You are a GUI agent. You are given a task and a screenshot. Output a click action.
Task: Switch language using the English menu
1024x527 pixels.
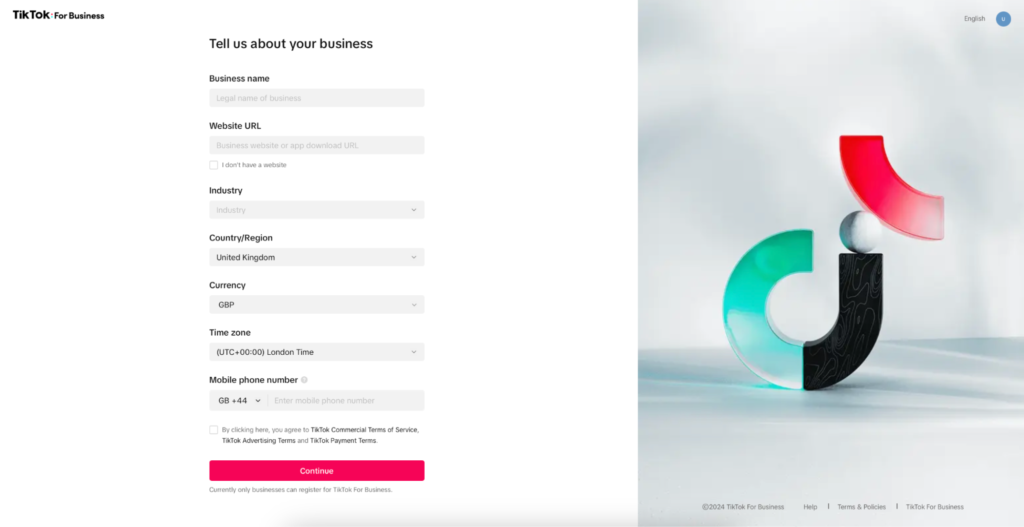tap(974, 19)
